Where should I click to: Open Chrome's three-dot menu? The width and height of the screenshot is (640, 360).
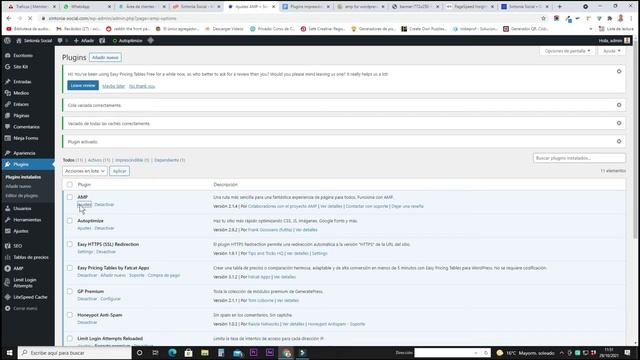[x=631, y=18]
